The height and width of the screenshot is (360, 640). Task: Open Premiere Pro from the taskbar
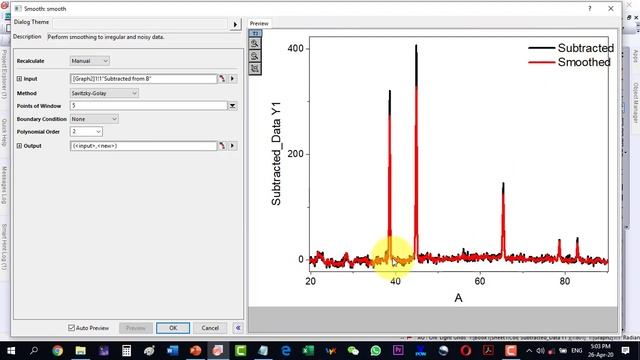(x=398, y=351)
